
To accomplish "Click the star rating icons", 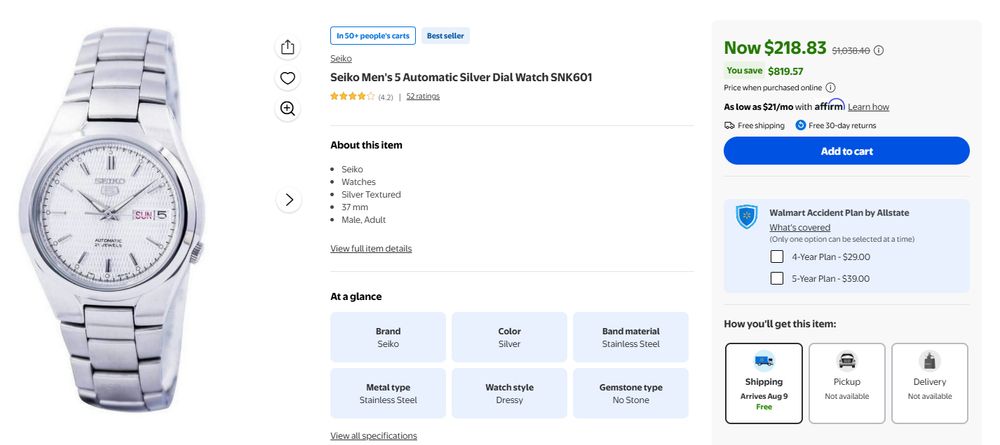I will click(352, 96).
